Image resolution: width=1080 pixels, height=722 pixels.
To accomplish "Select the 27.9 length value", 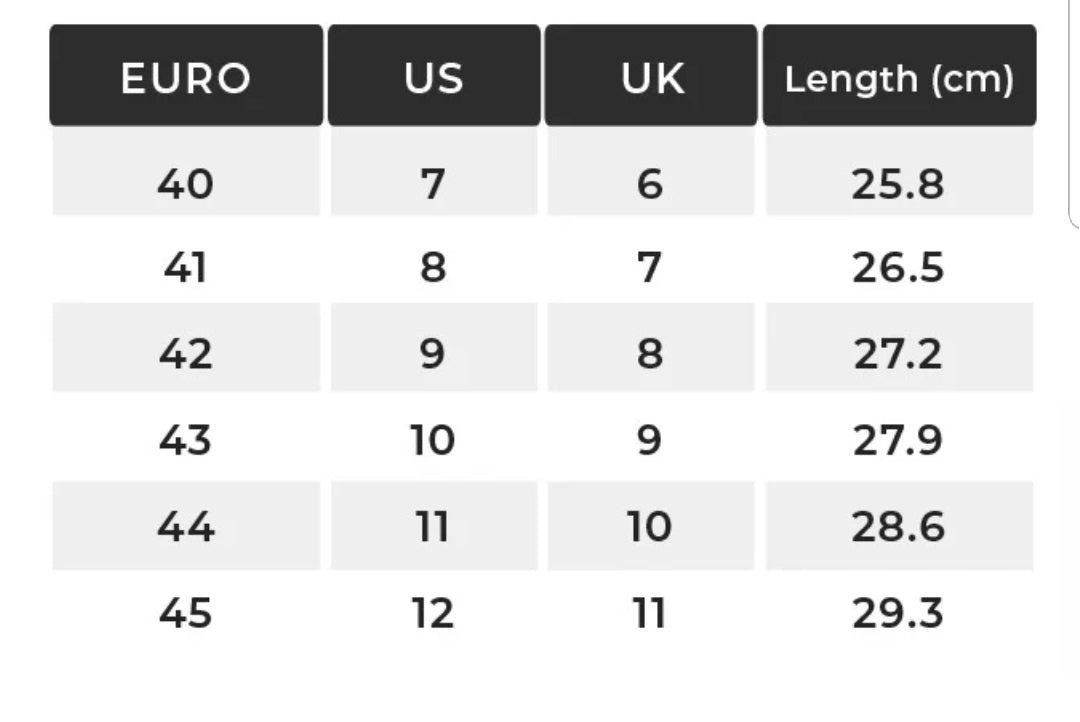I will pos(898,439).
